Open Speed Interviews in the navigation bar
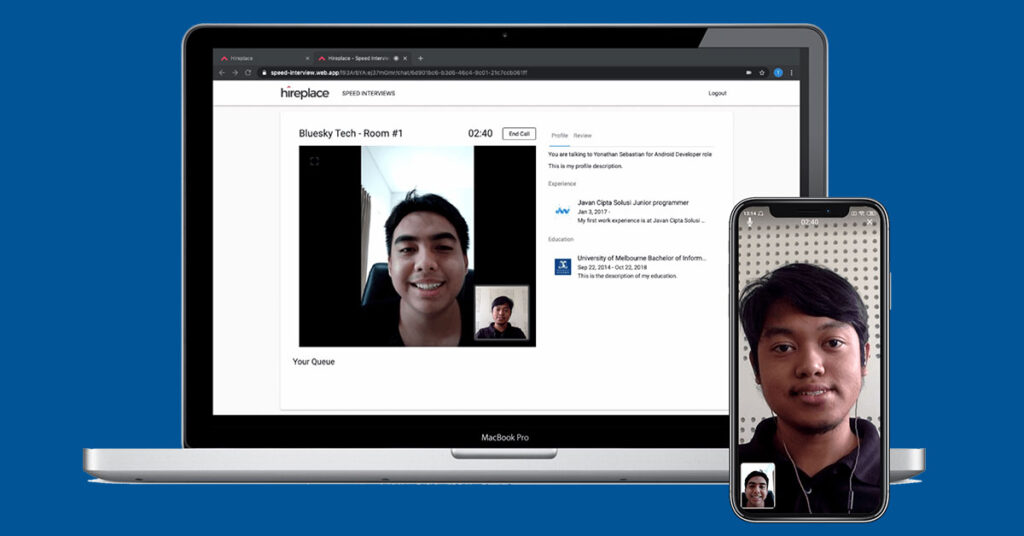The width and height of the screenshot is (1024, 536). click(x=368, y=93)
